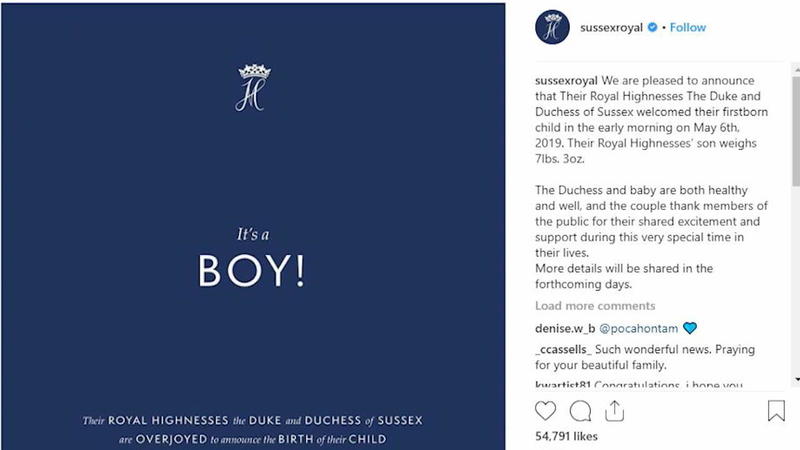Follow the sussexroyal account
800x450 pixels.
point(687,28)
